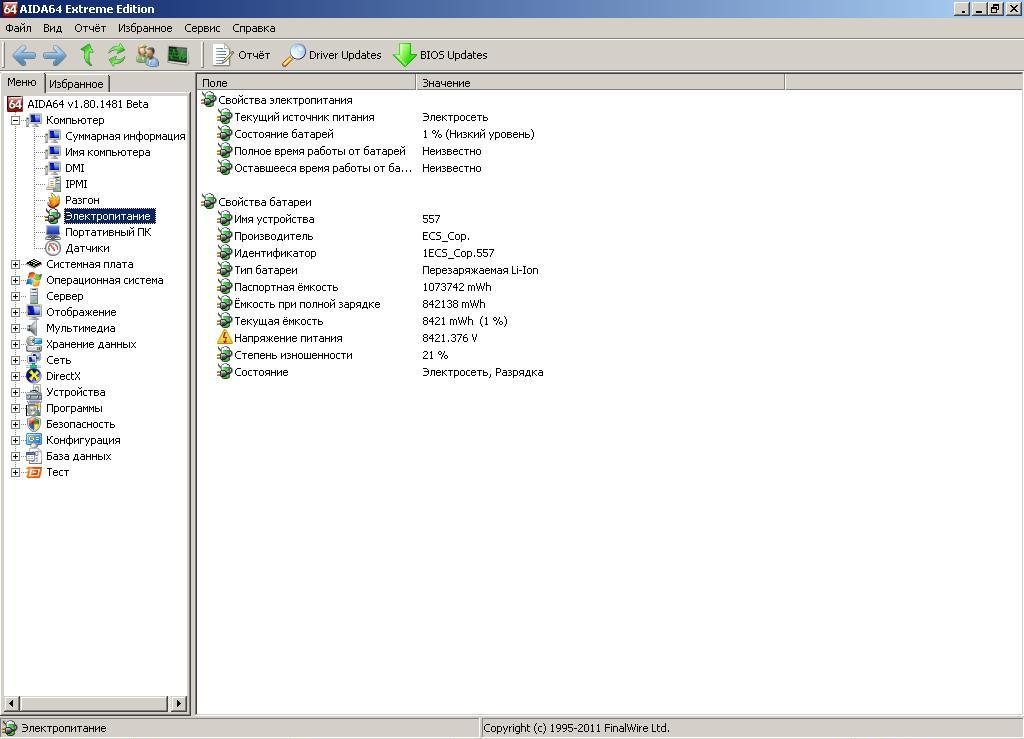The height and width of the screenshot is (739, 1024).
Task: Expand the Хранение данных node
Action: [x=16, y=344]
